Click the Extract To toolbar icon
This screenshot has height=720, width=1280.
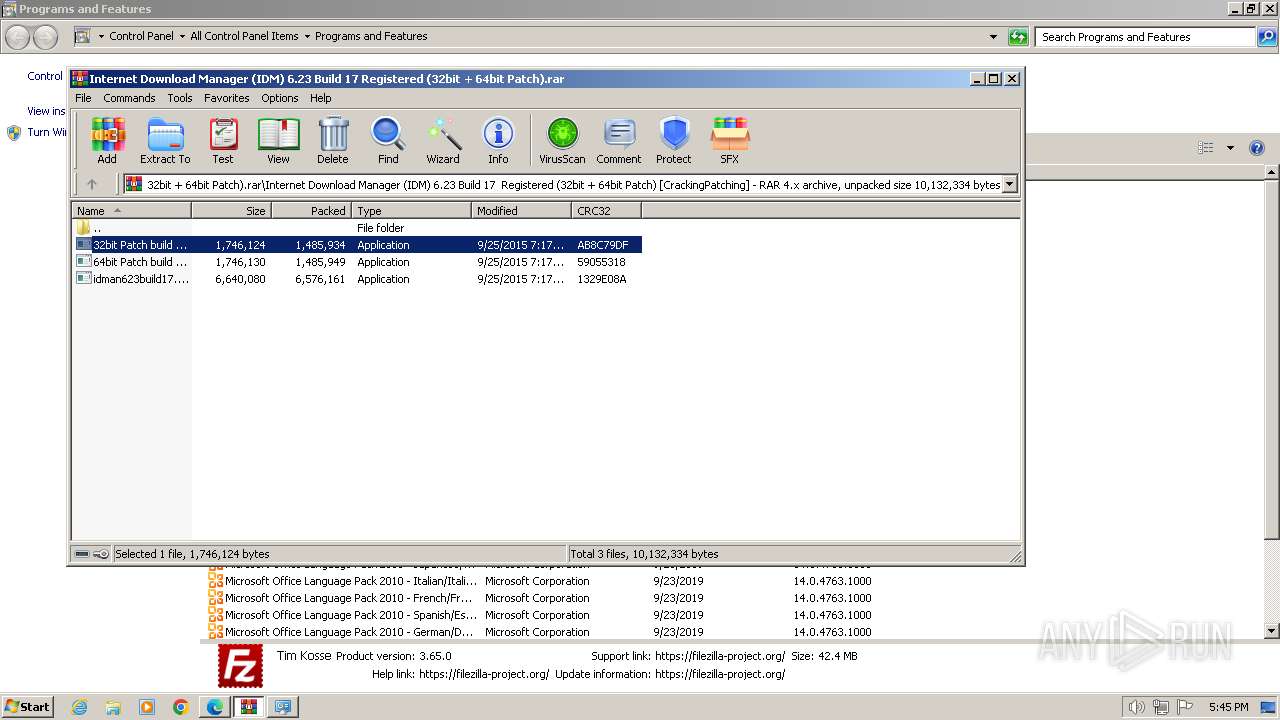point(165,141)
